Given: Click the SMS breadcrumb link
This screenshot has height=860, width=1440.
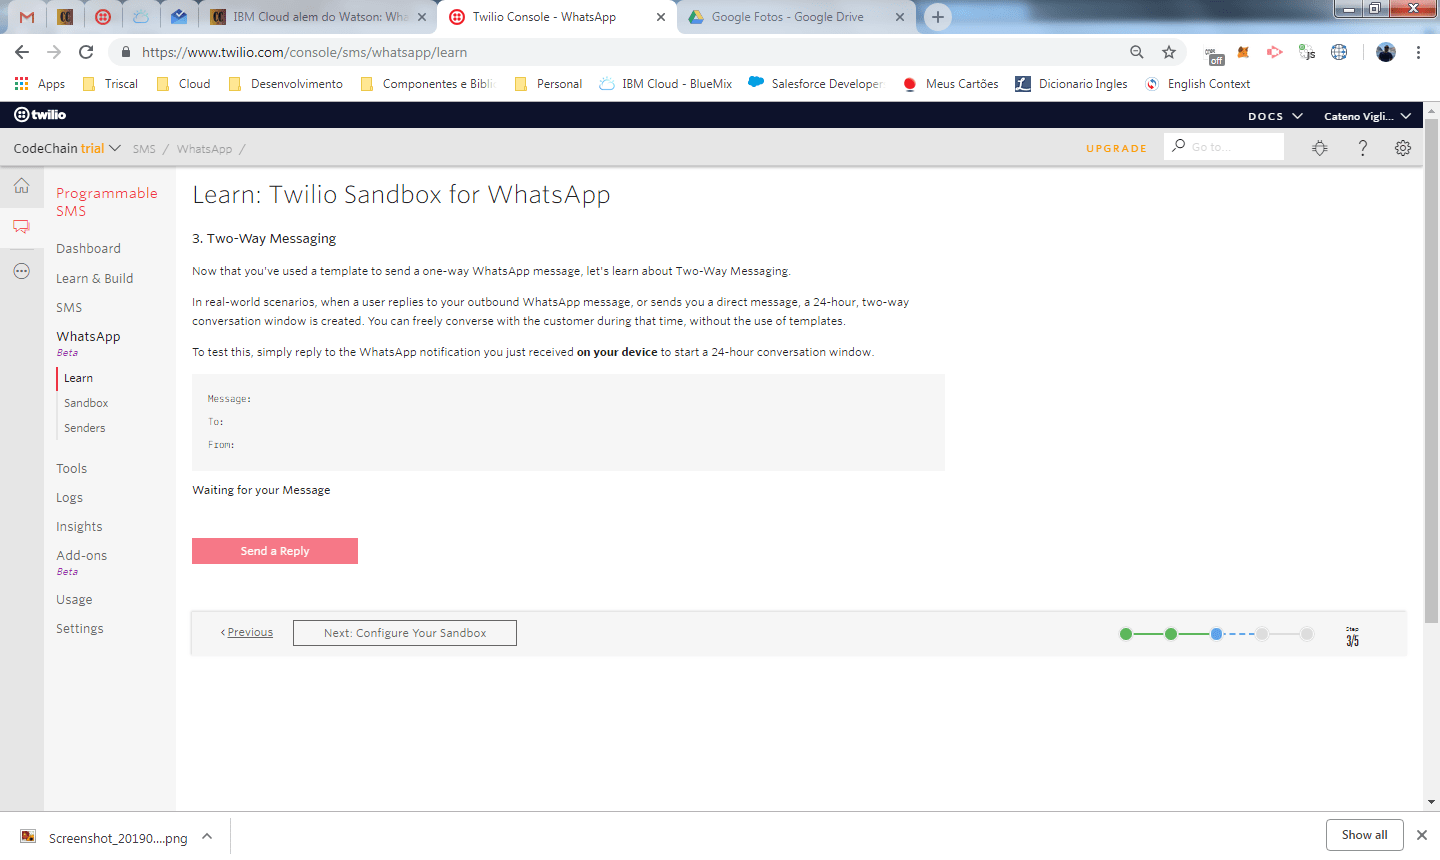Looking at the screenshot, I should pos(144,149).
